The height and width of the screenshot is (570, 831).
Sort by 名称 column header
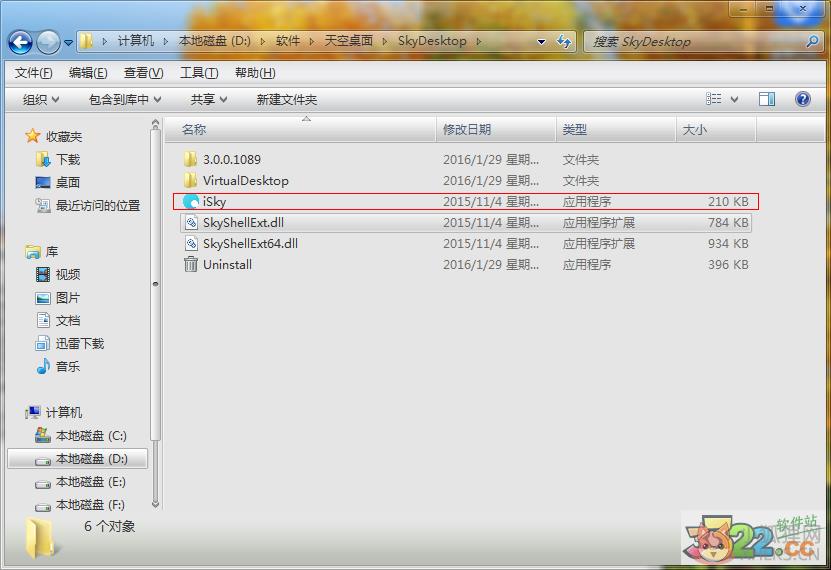(x=301, y=129)
